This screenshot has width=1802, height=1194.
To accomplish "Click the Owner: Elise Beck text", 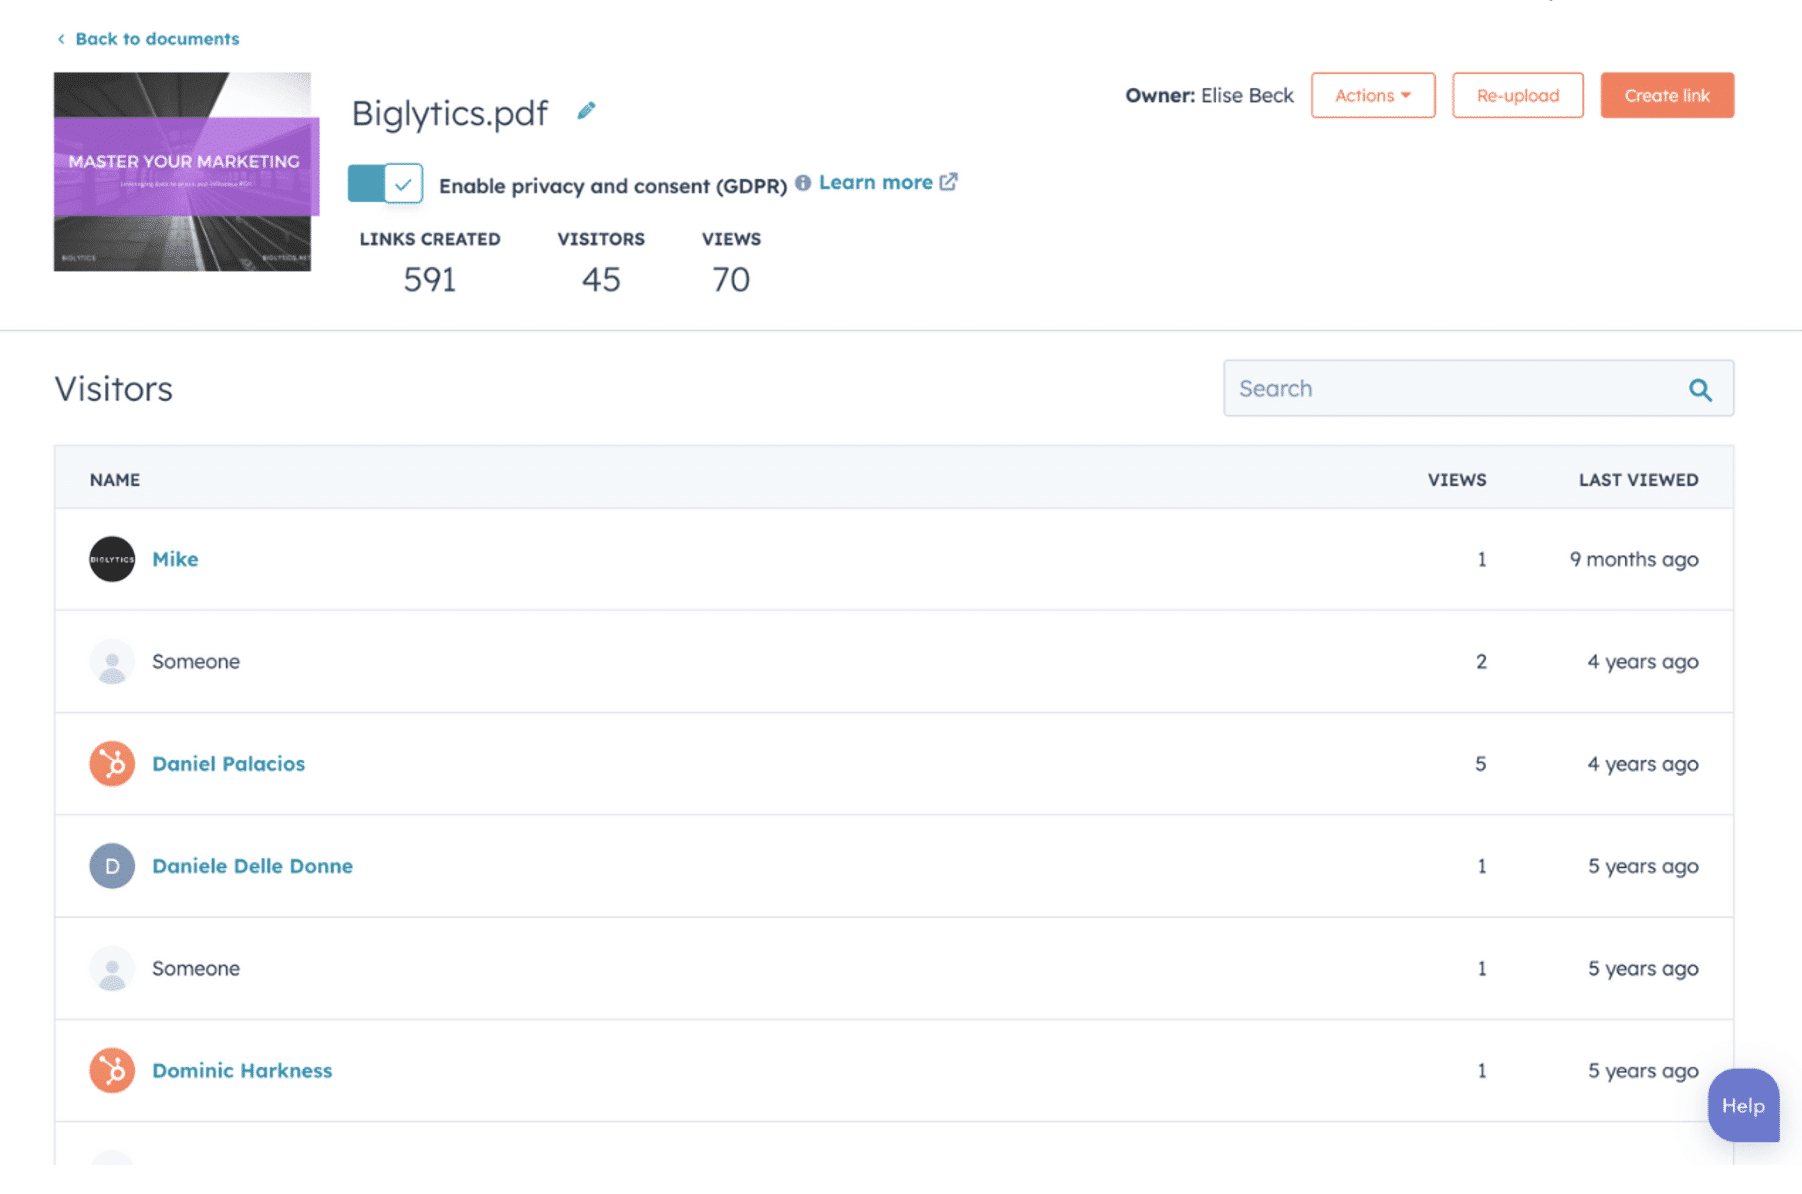I will pos(1209,96).
